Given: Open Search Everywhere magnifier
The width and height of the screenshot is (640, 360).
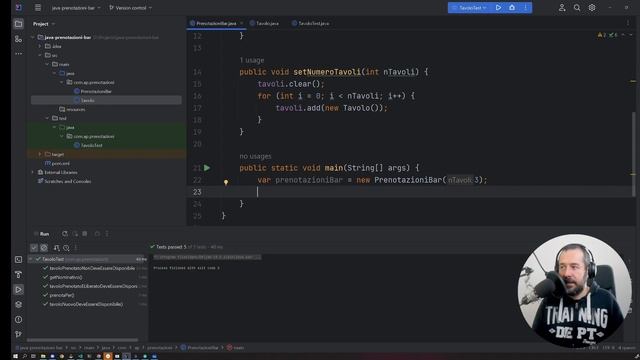Looking at the screenshot, I should click(577, 7).
